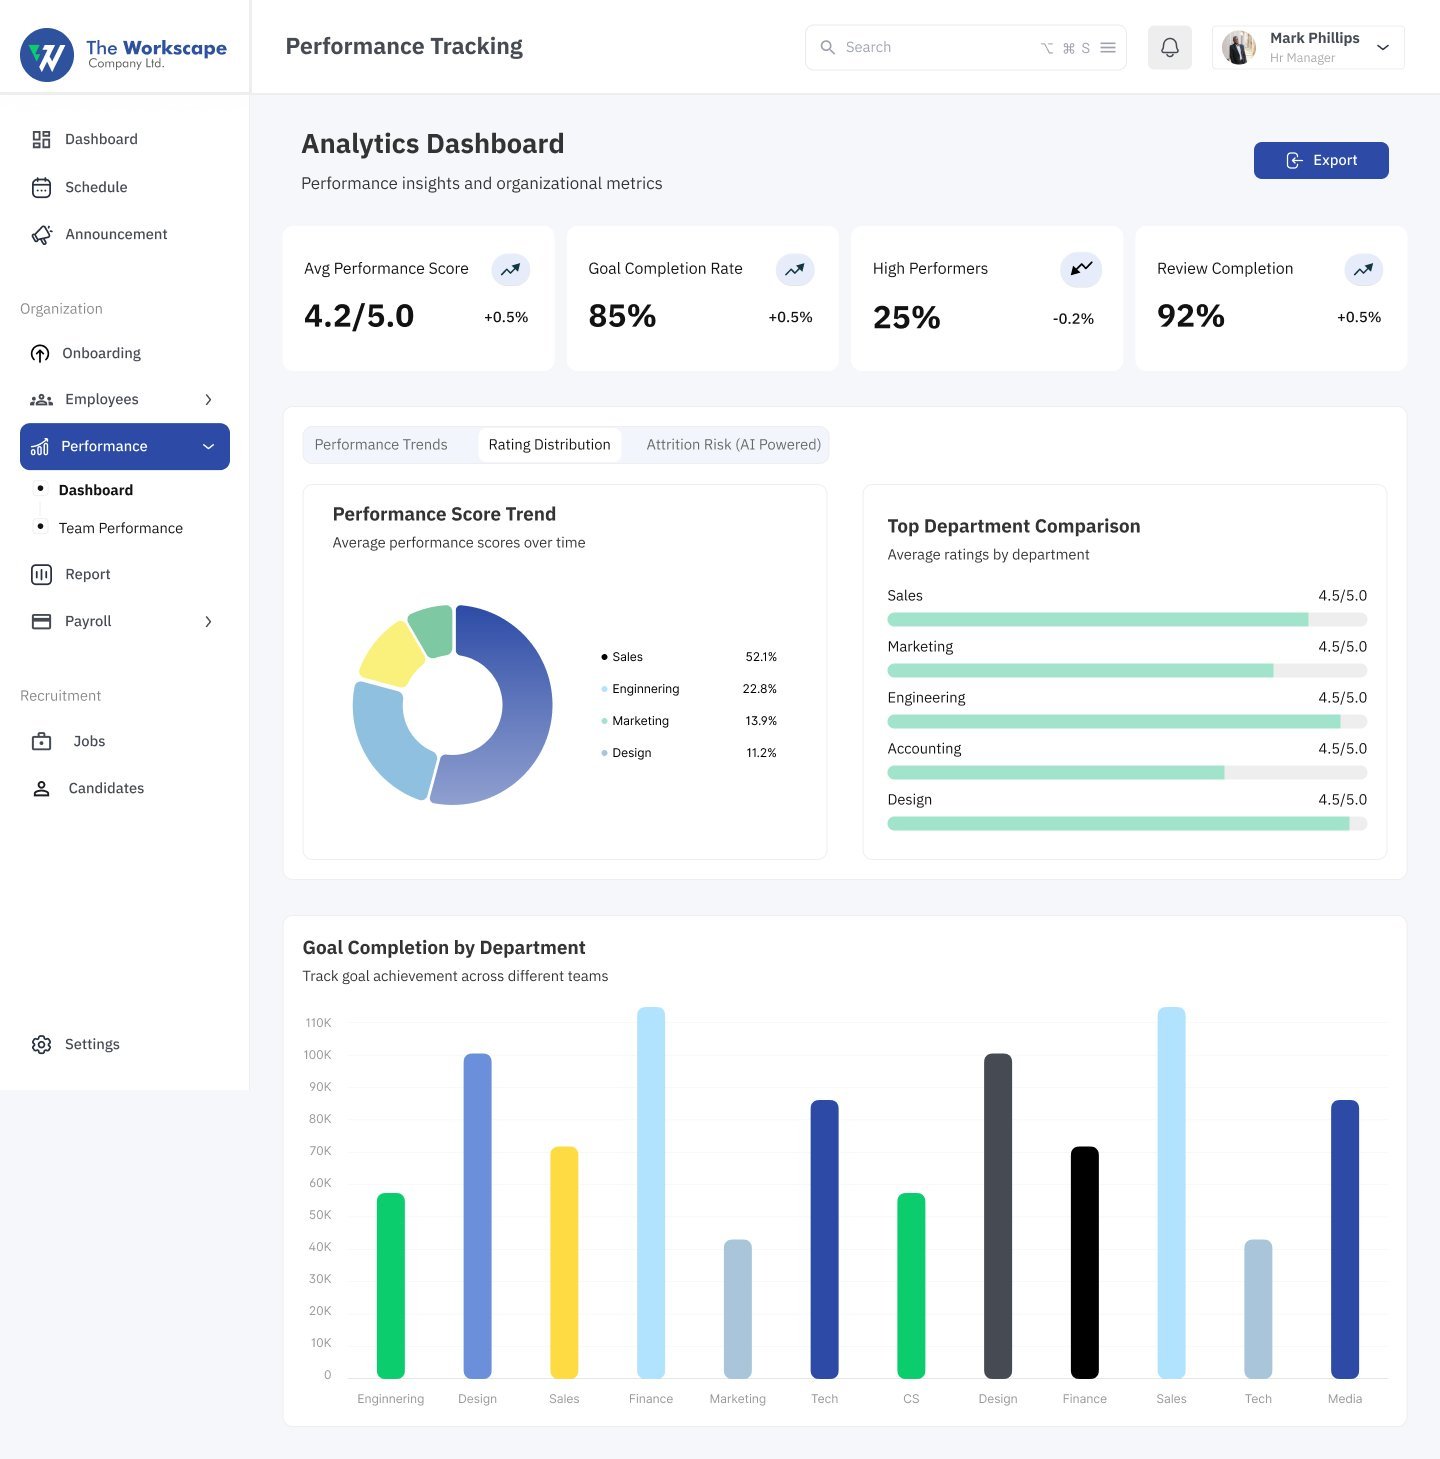The image size is (1440, 1459).
Task: Click Mark Phillips profile avatar
Action: [x=1239, y=47]
